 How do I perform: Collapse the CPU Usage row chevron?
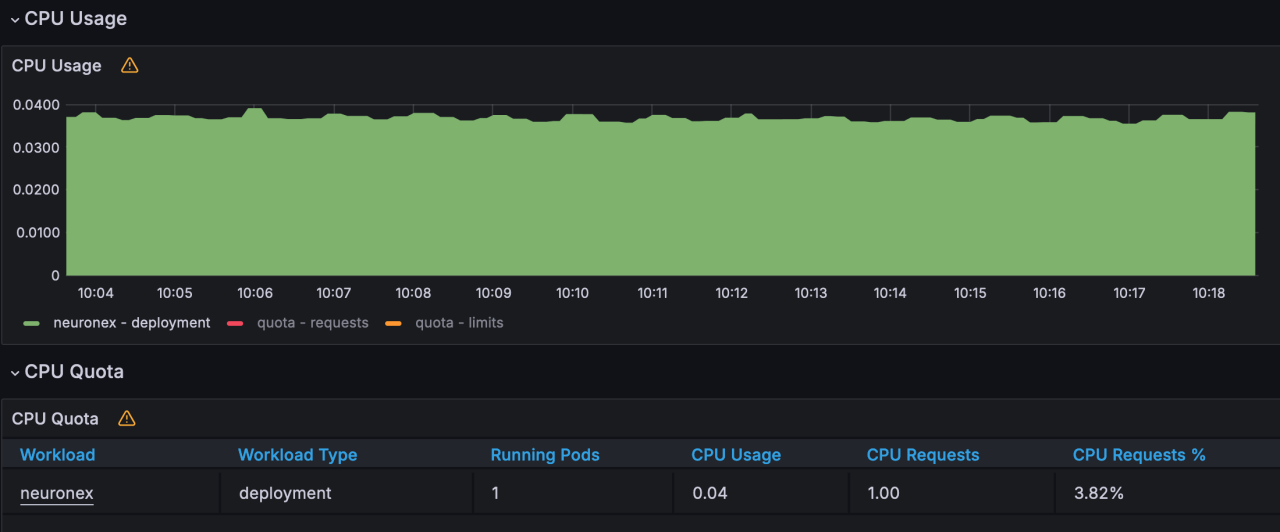(15, 20)
